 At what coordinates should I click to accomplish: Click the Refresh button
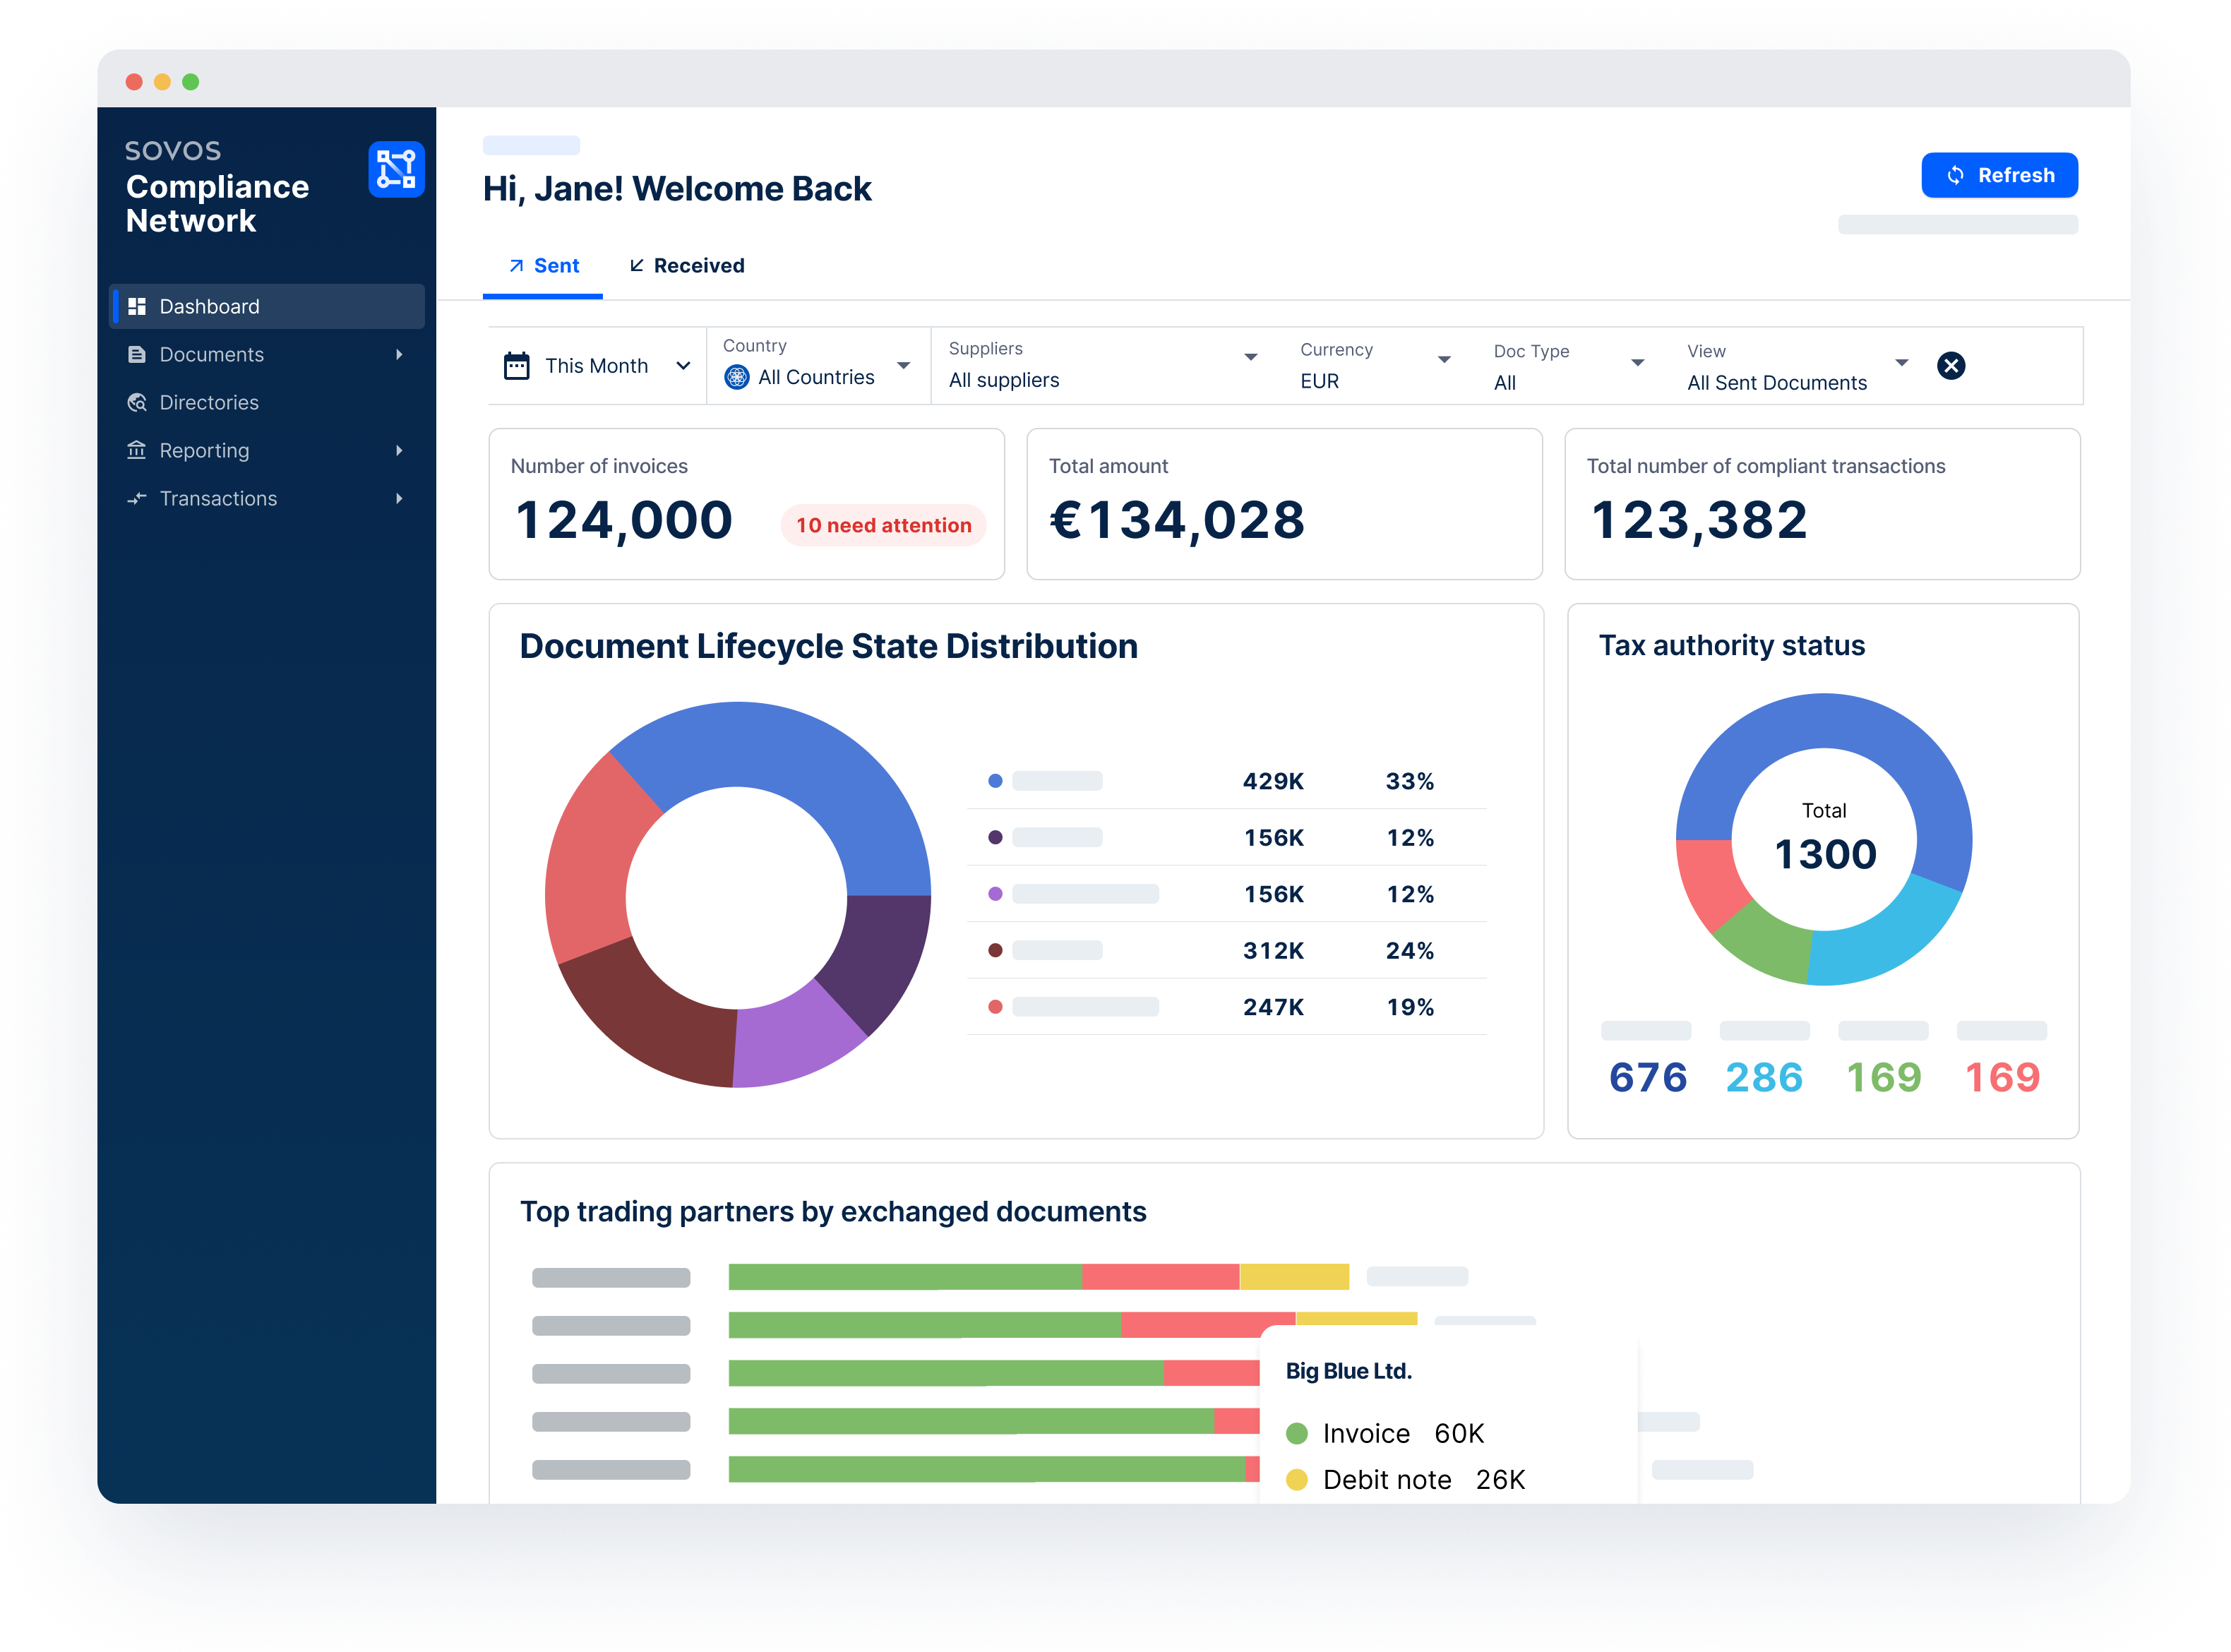click(1999, 174)
